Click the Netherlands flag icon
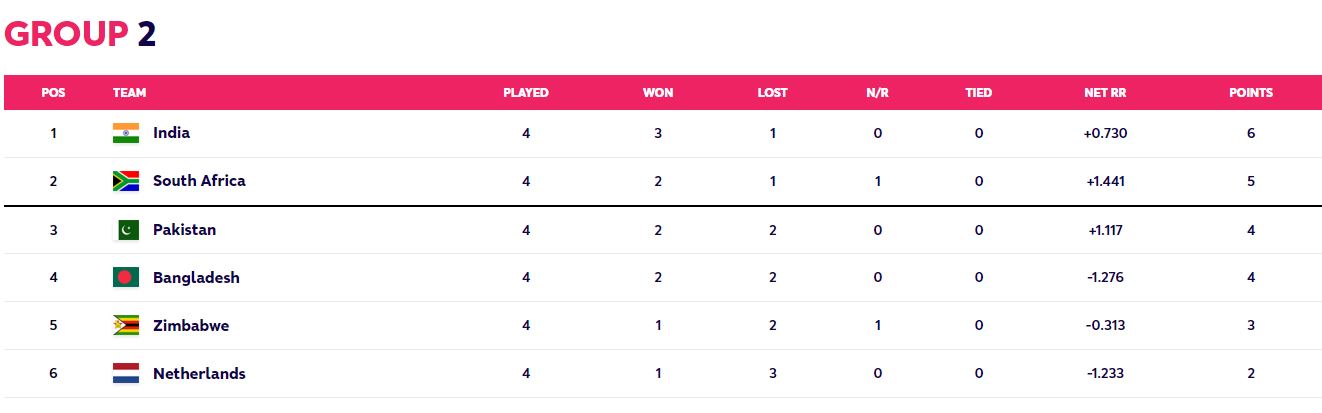Screen dimensions: 1322x413 click(126, 374)
